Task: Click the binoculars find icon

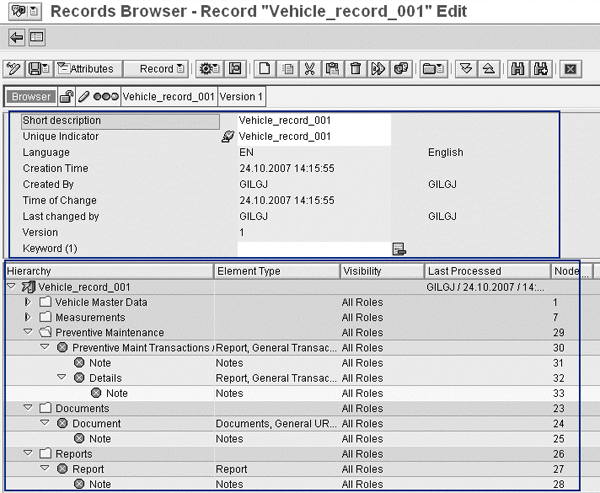Action: pos(518,69)
